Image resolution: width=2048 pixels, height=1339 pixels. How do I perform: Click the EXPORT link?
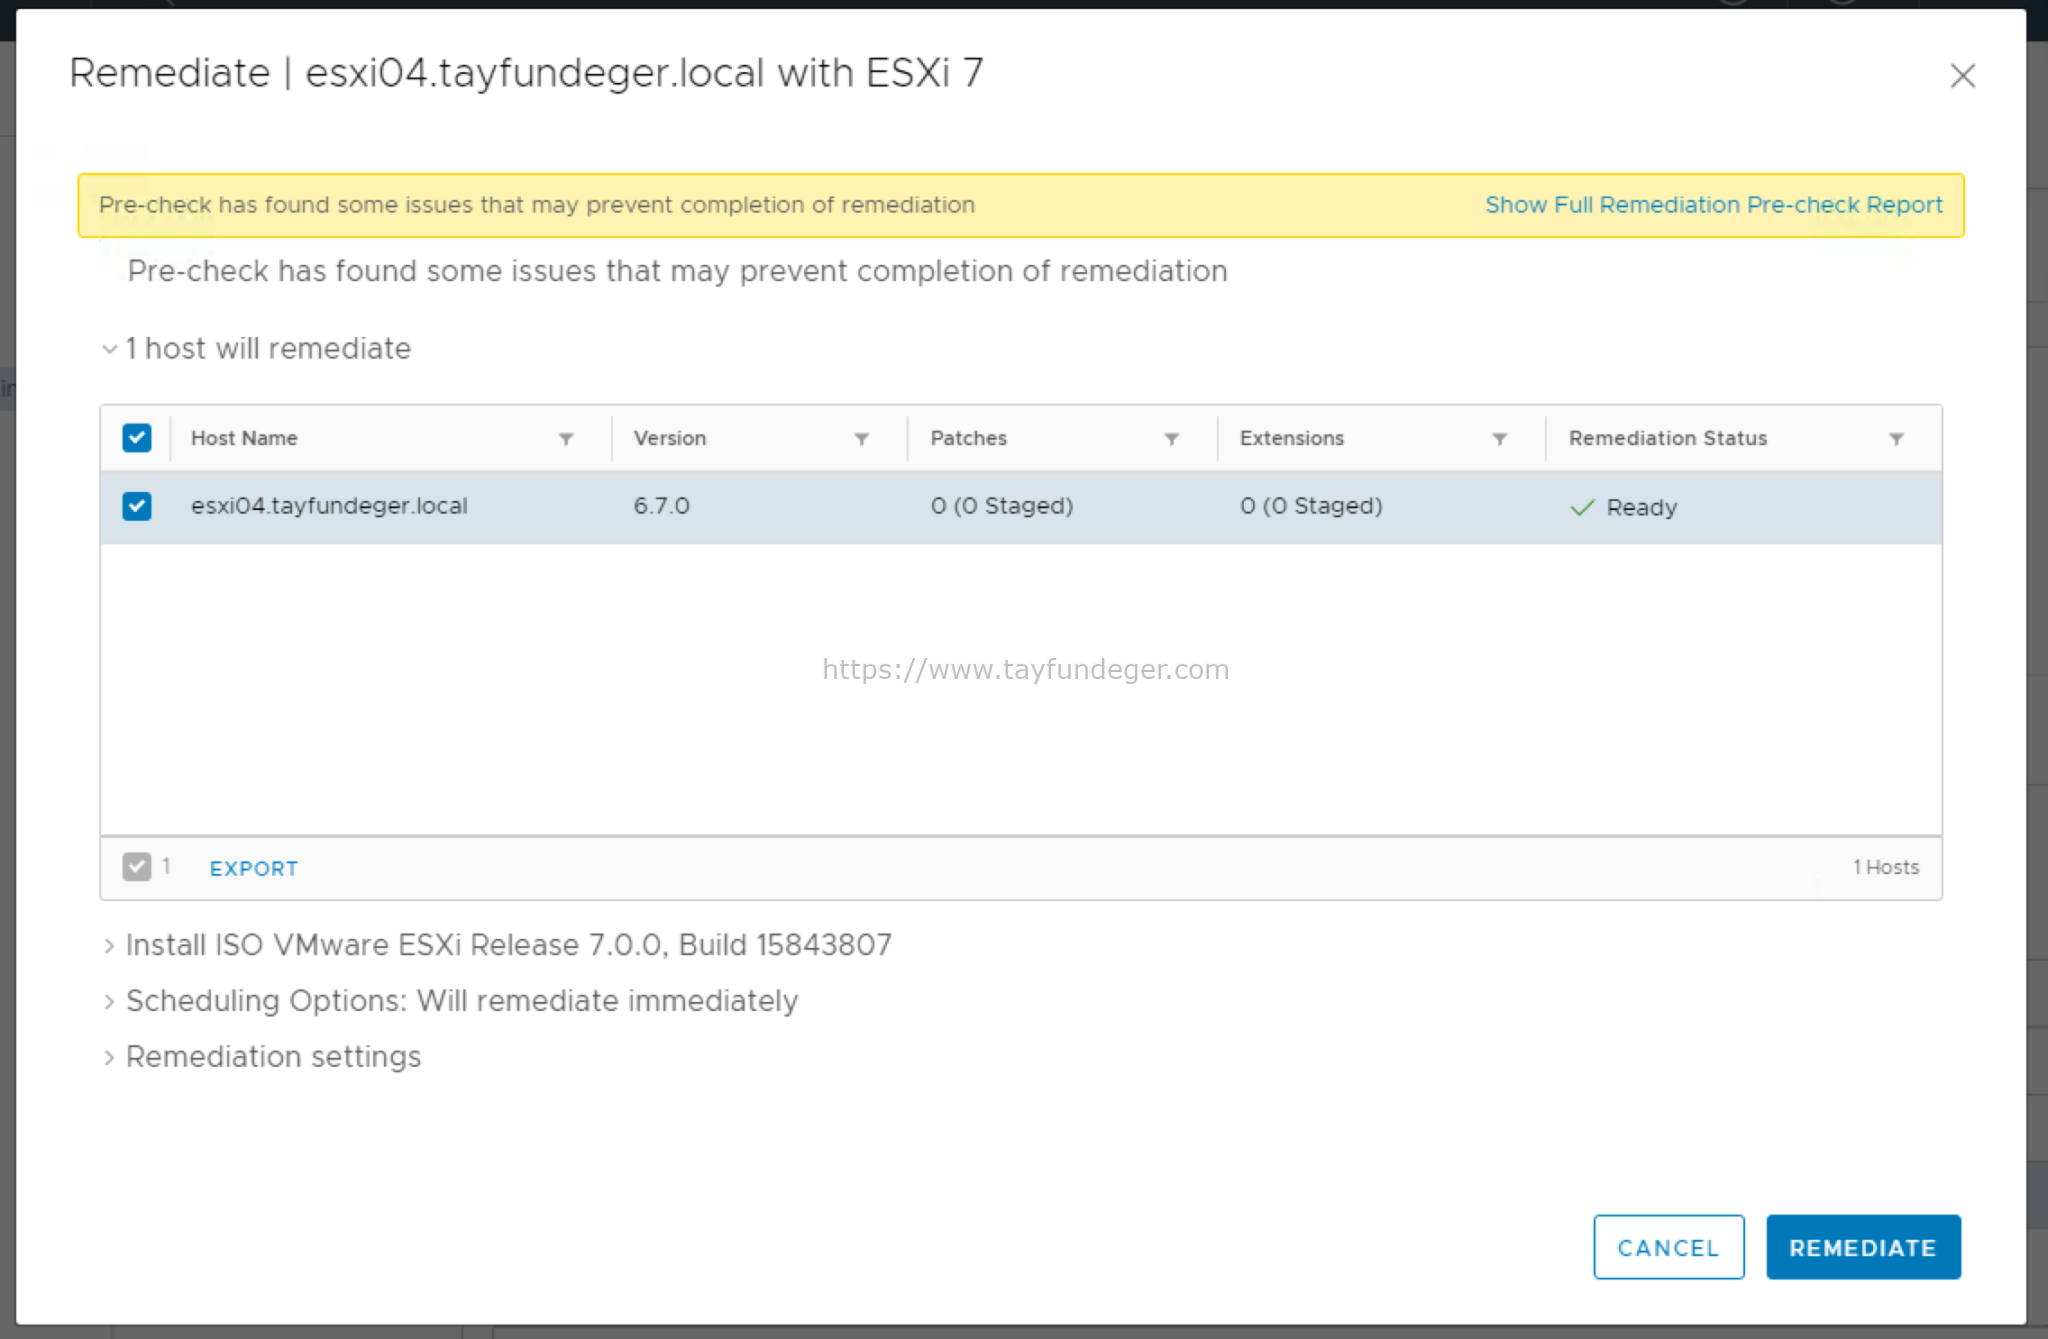click(254, 868)
